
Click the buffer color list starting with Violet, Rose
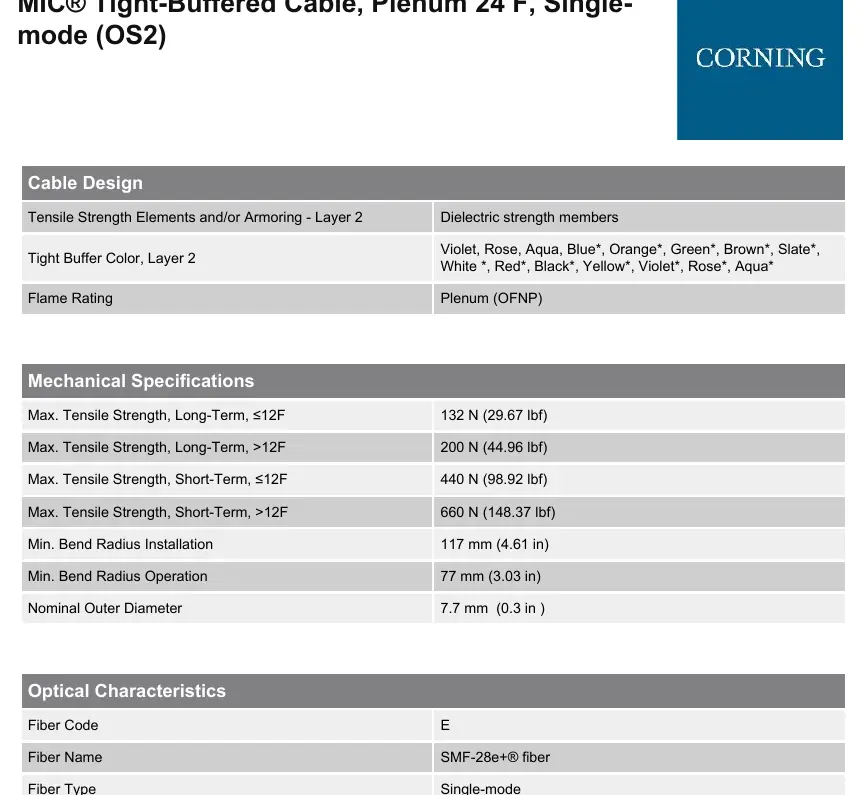point(630,258)
